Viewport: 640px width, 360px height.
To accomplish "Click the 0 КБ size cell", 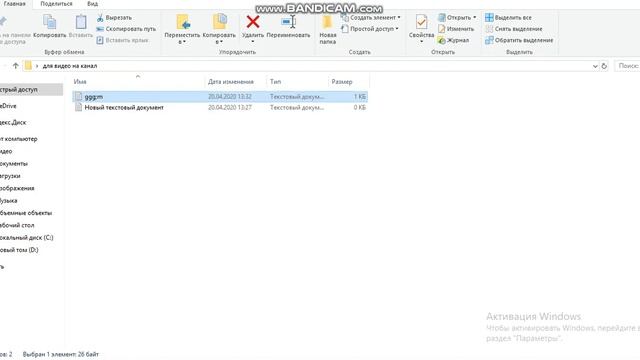I will [x=360, y=107].
